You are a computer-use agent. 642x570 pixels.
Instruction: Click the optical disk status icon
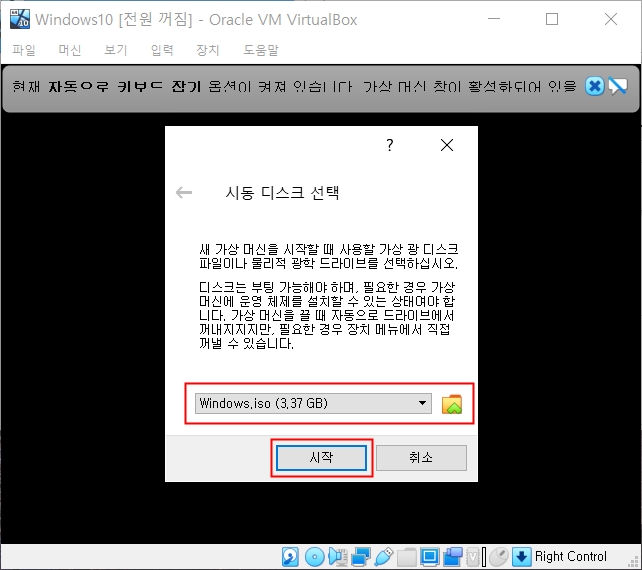[x=314, y=556]
